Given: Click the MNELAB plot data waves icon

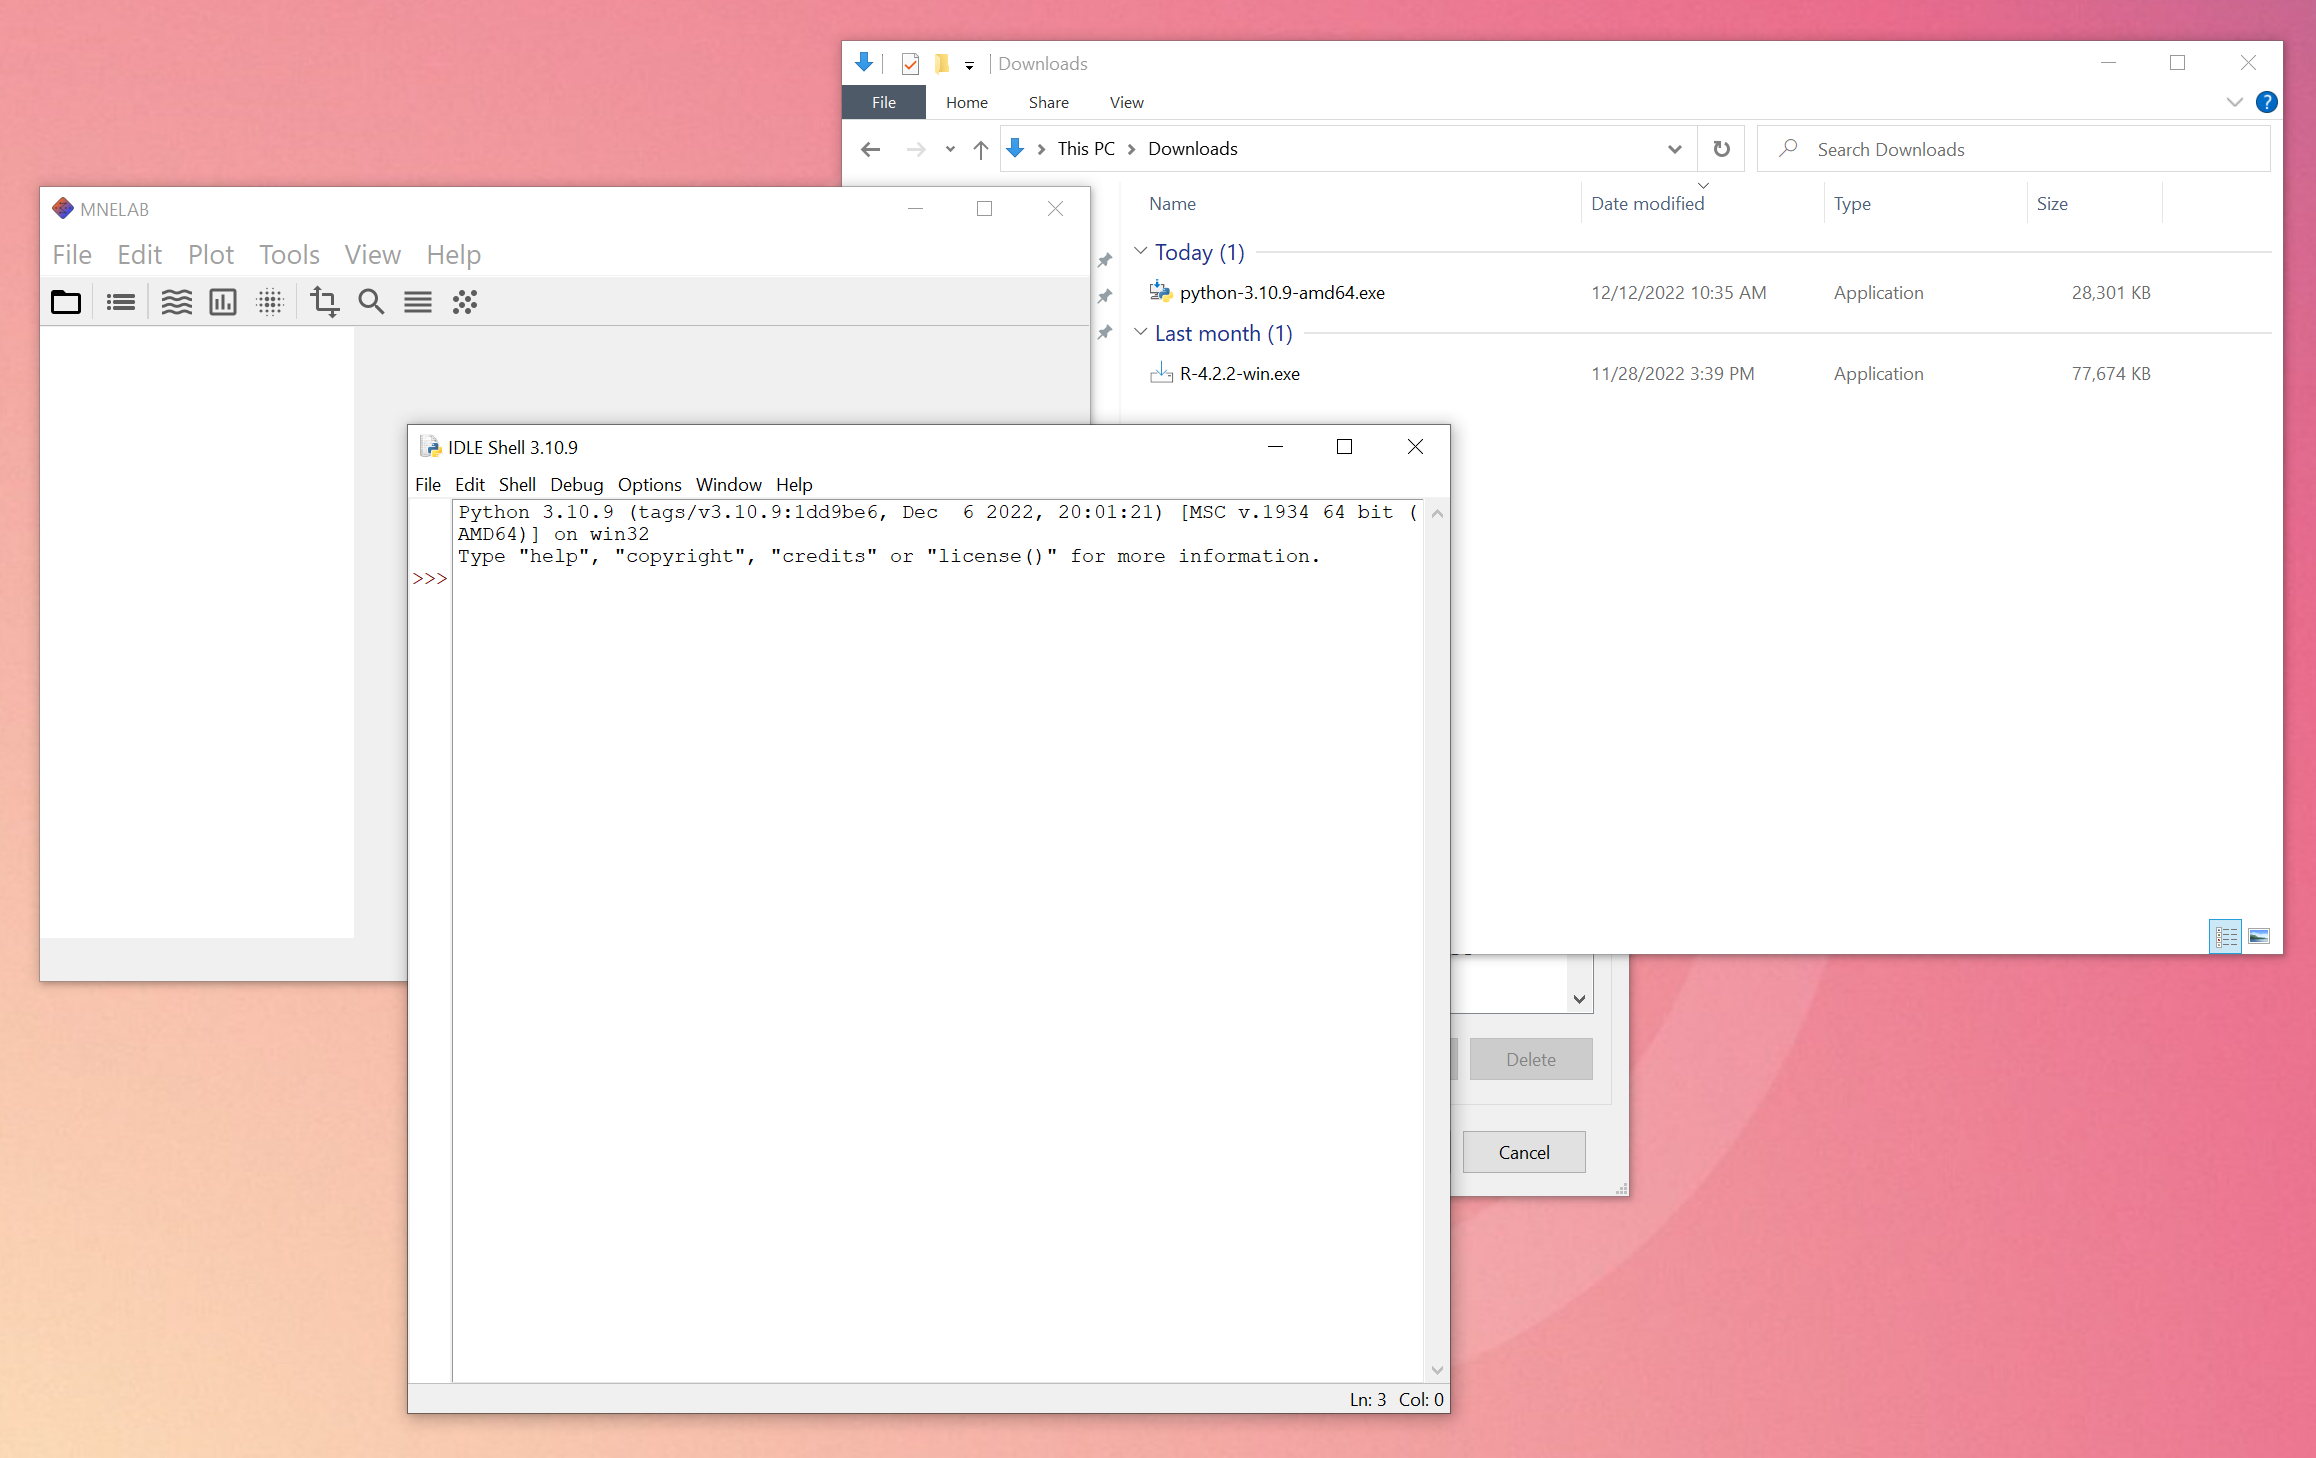Looking at the screenshot, I should (176, 302).
